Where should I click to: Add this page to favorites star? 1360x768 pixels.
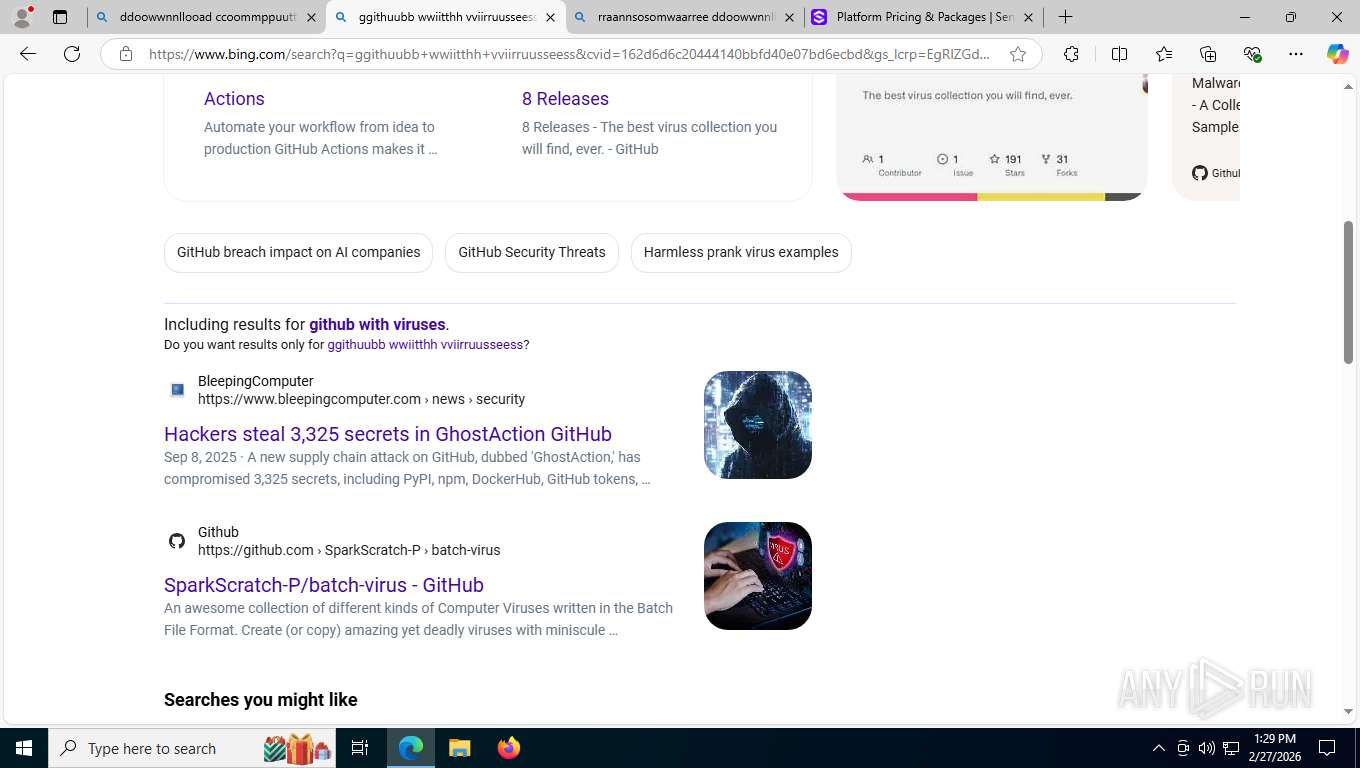point(1018,54)
